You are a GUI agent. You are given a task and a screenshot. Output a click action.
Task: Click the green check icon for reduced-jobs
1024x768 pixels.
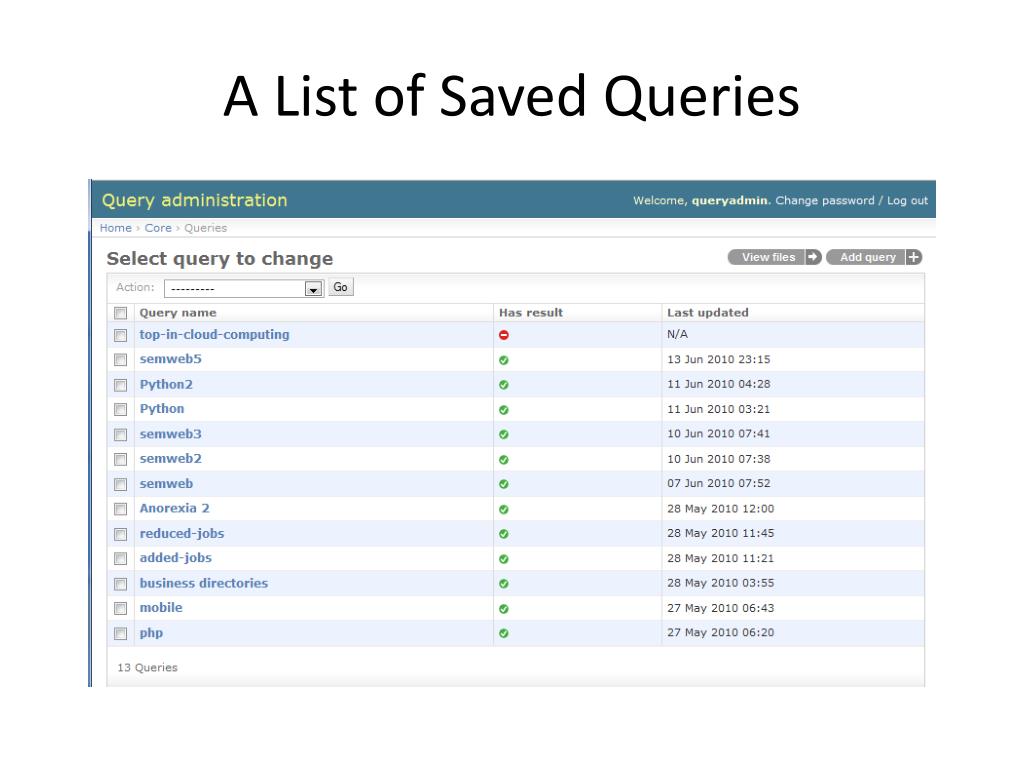[504, 534]
